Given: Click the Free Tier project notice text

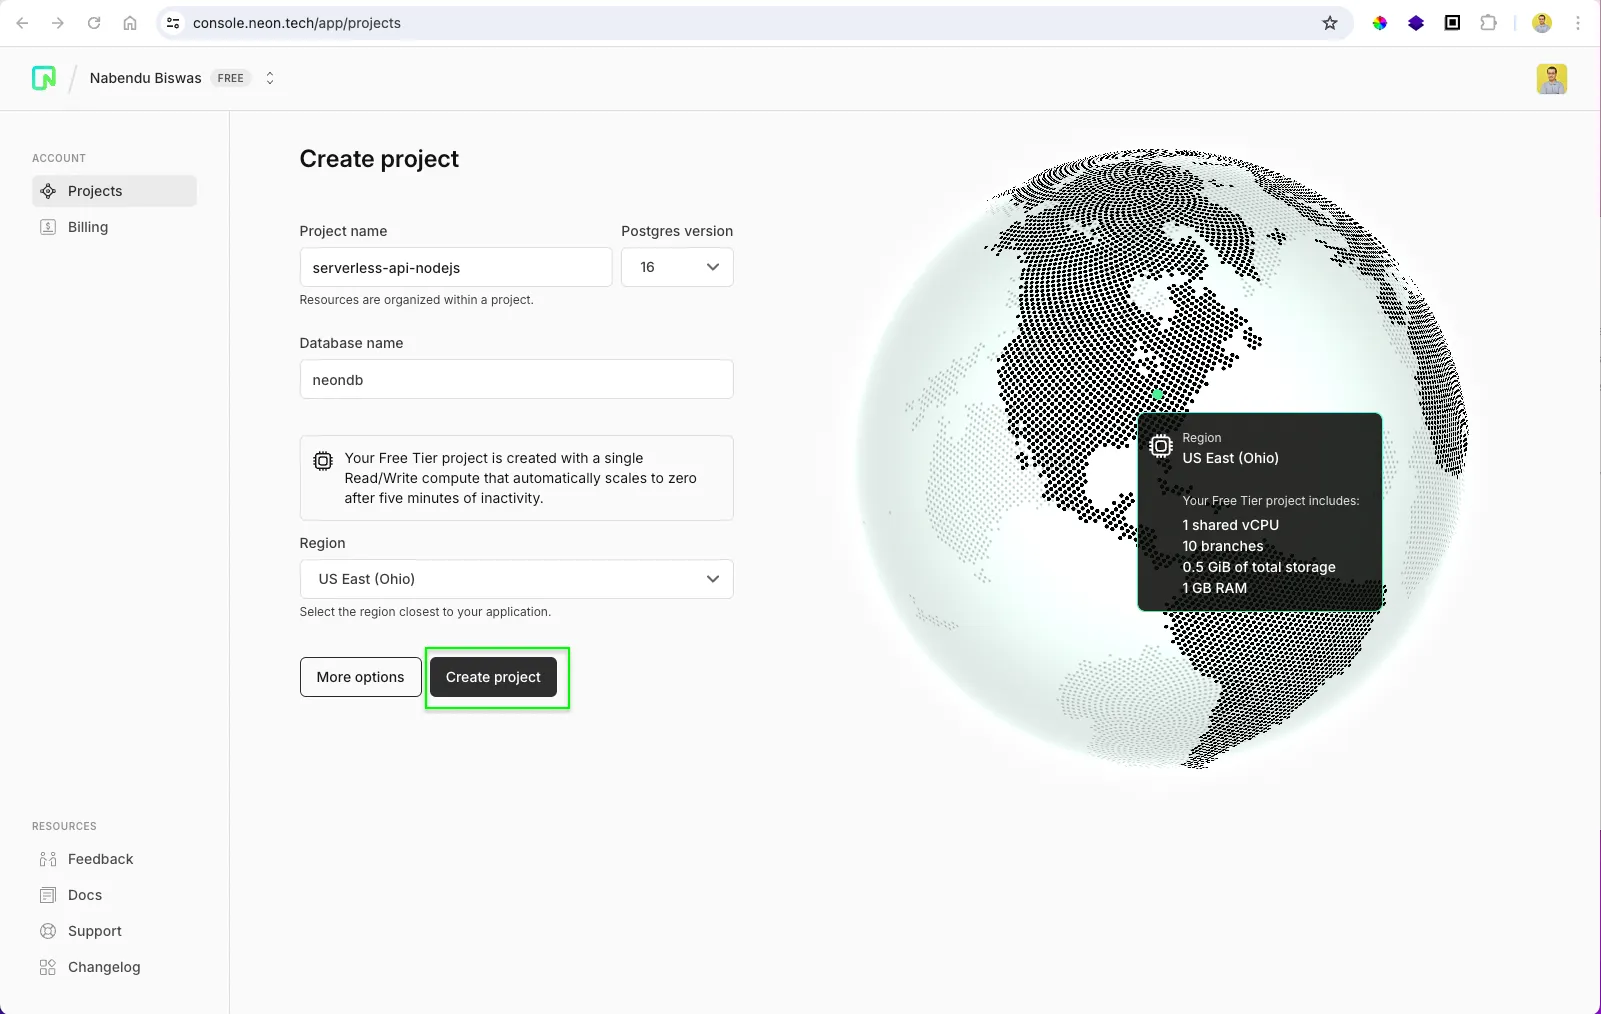Looking at the screenshot, I should [520, 478].
